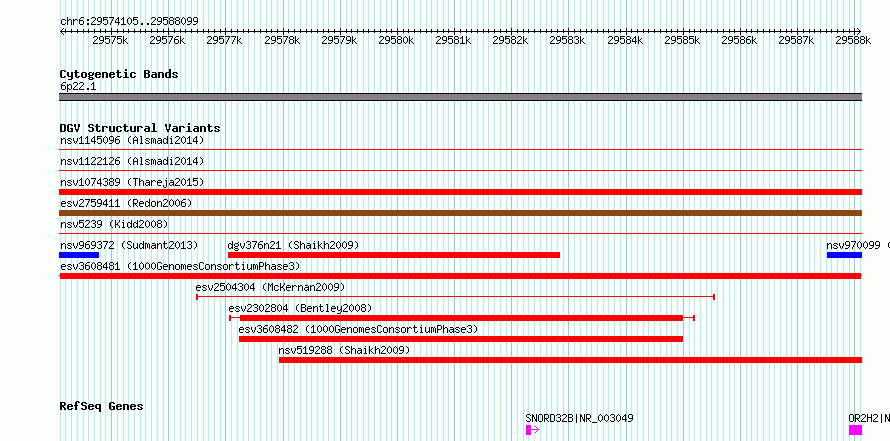Open the dgv376n21 (Shaikh2009) label

click(x=293, y=245)
